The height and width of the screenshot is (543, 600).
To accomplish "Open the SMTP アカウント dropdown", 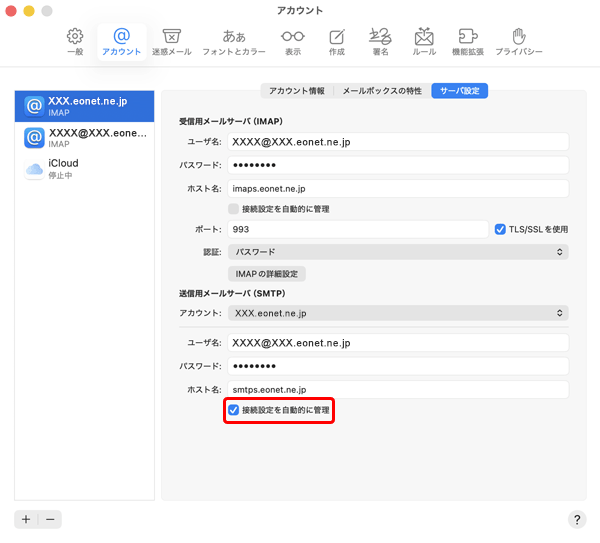I will tap(398, 313).
